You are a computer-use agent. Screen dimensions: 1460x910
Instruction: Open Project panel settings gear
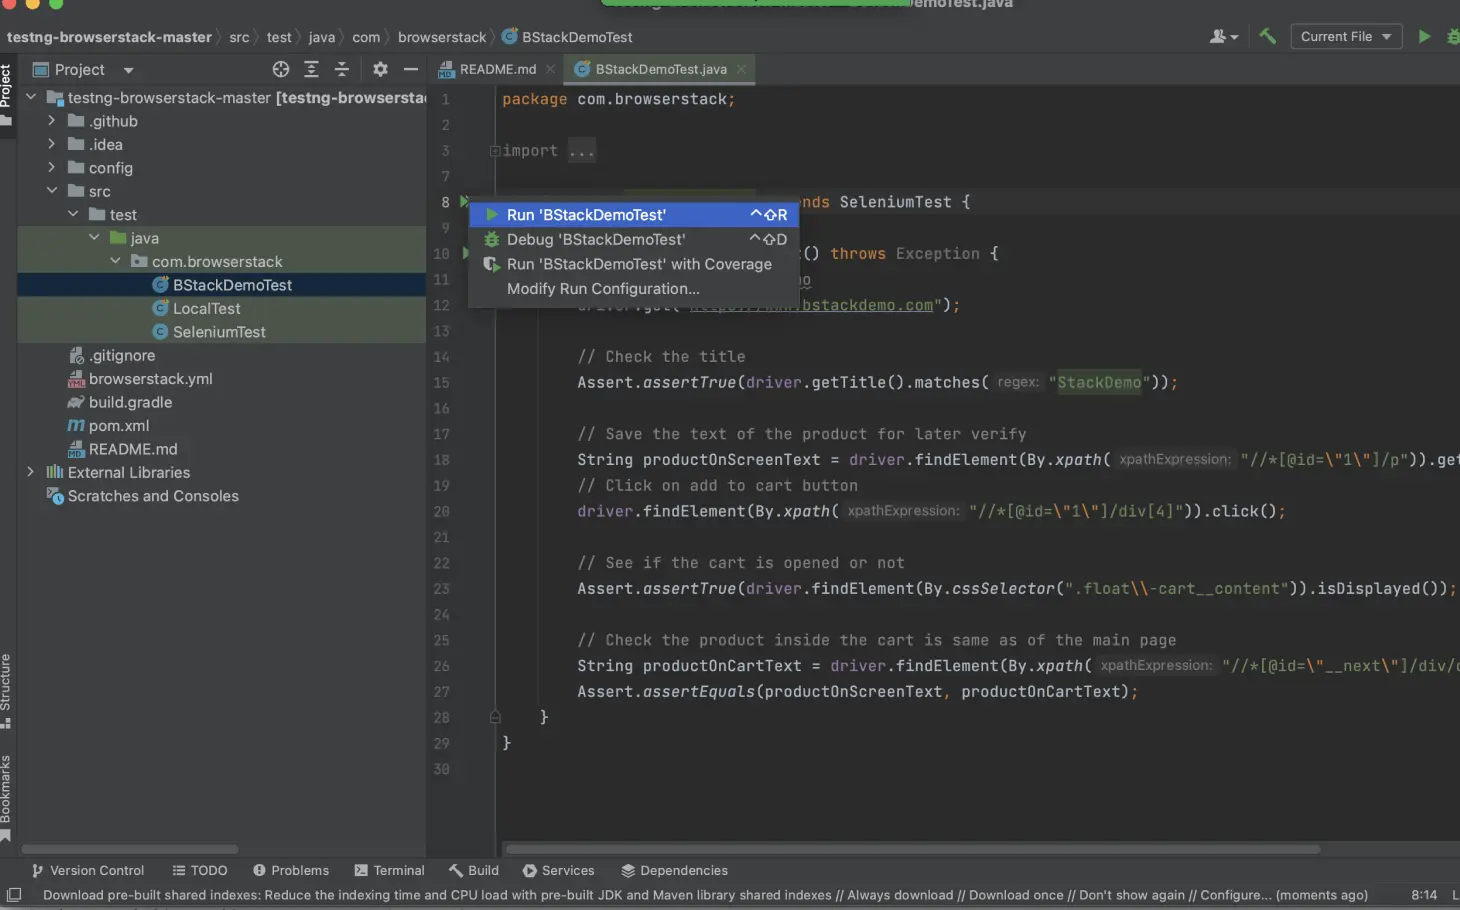[x=380, y=69]
